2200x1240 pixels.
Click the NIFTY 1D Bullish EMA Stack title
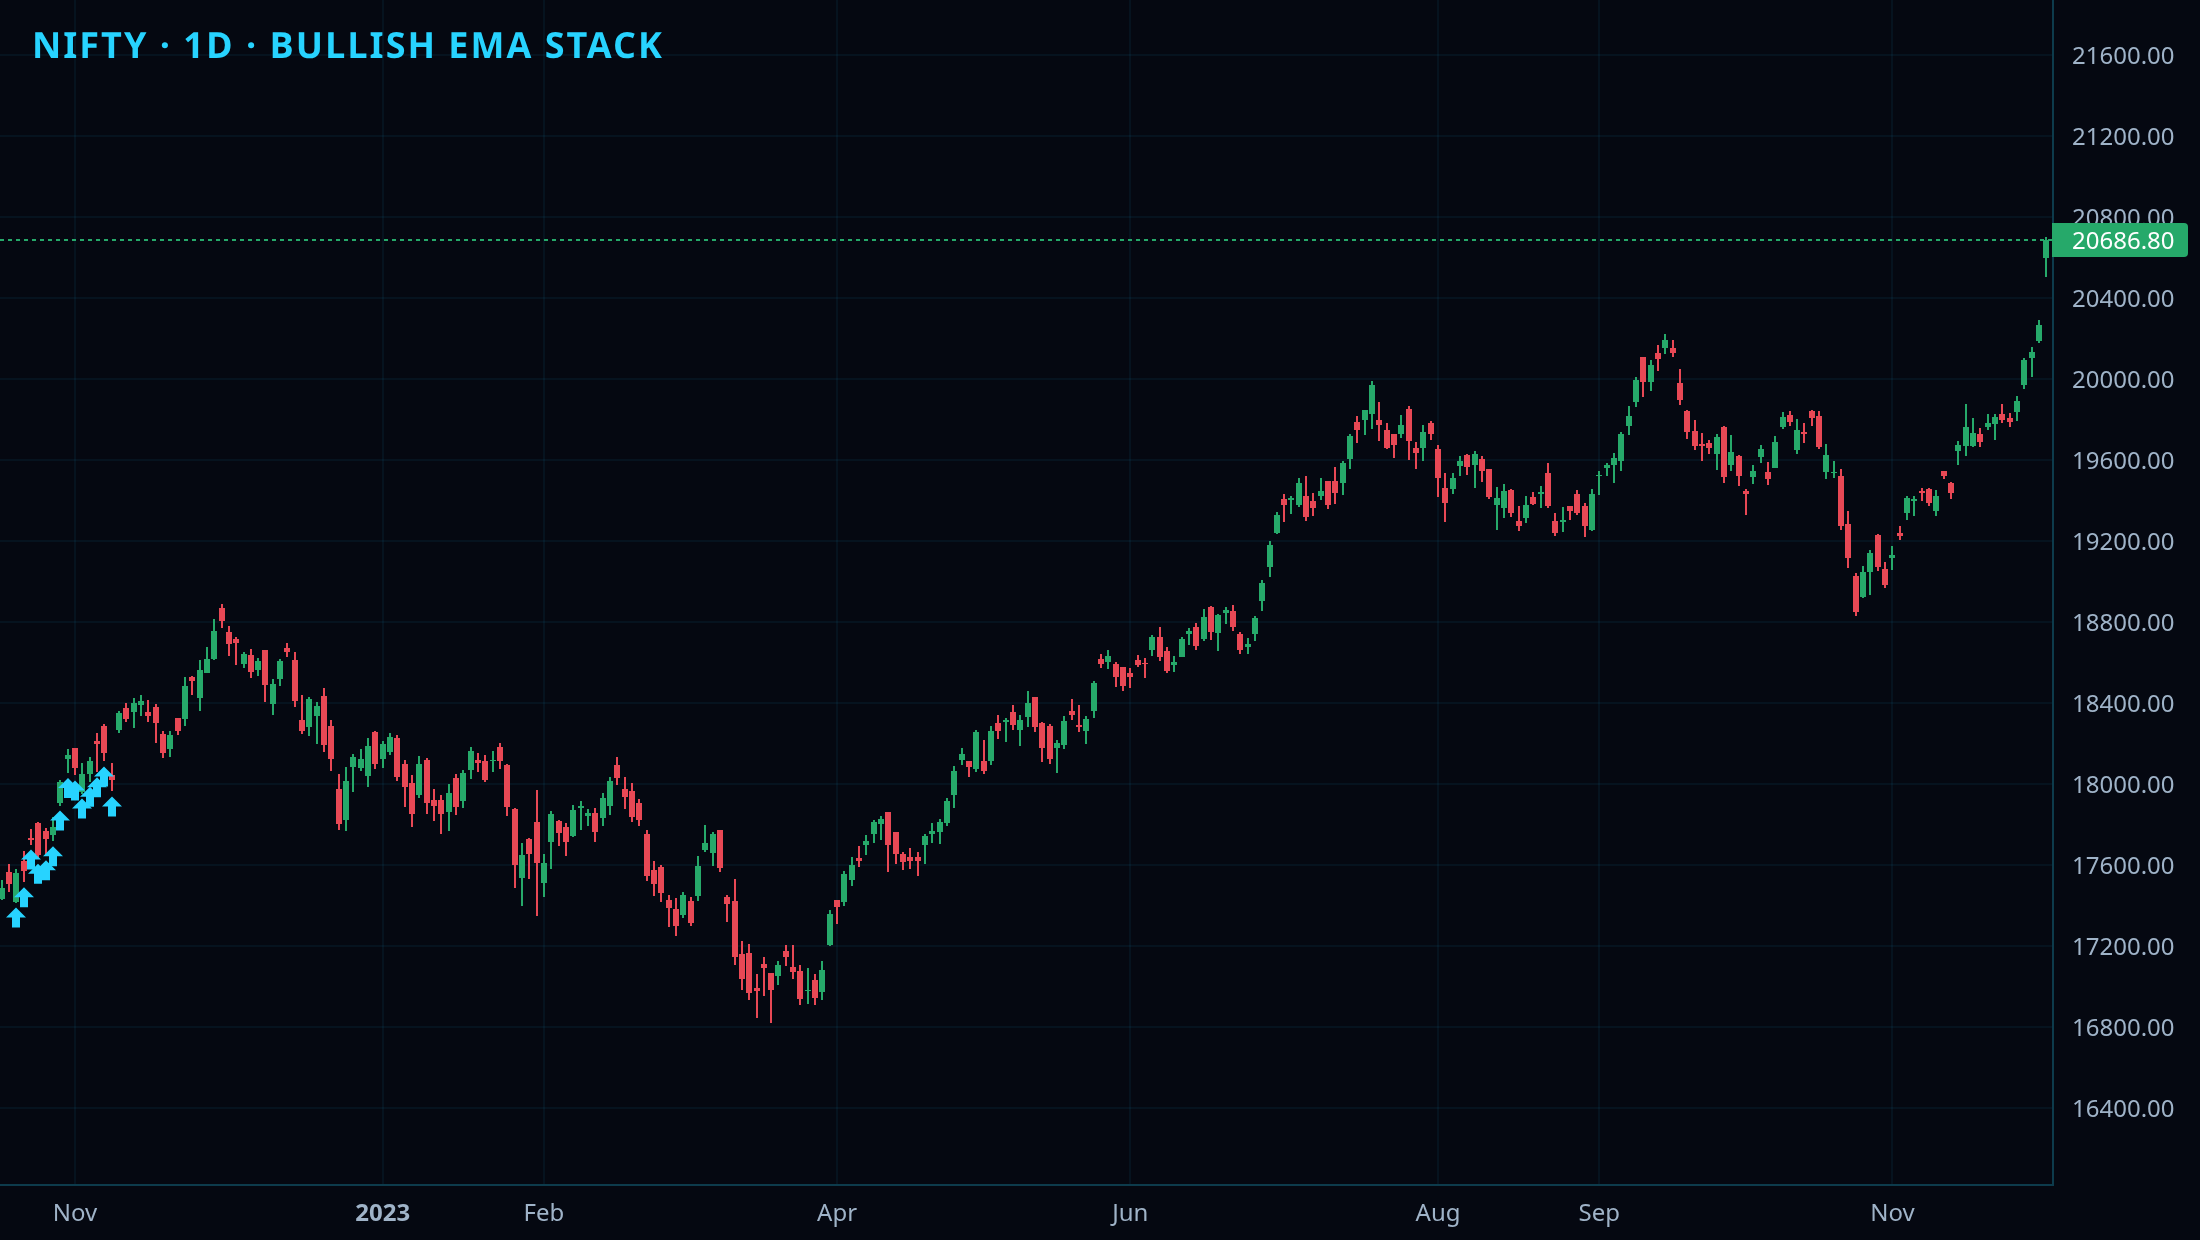(x=347, y=45)
